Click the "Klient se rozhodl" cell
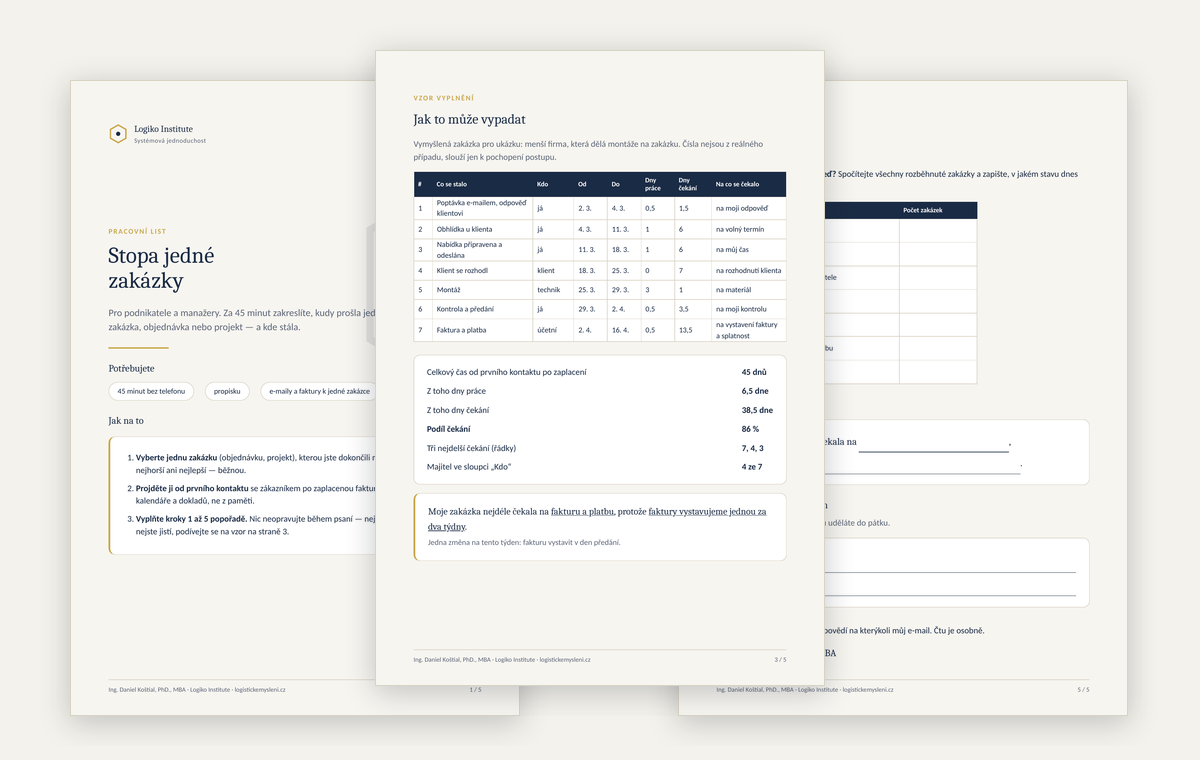This screenshot has width=1200, height=760. coord(483,271)
